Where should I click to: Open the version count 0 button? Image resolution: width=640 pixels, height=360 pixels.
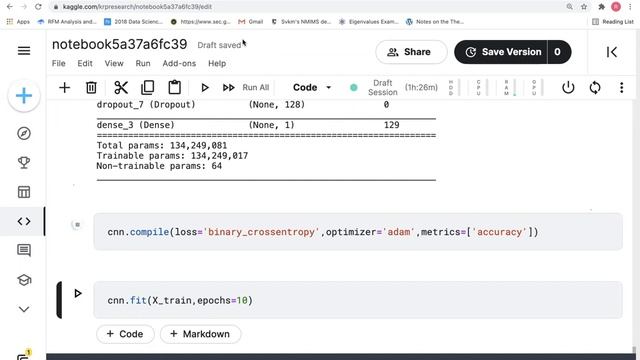pos(559,52)
